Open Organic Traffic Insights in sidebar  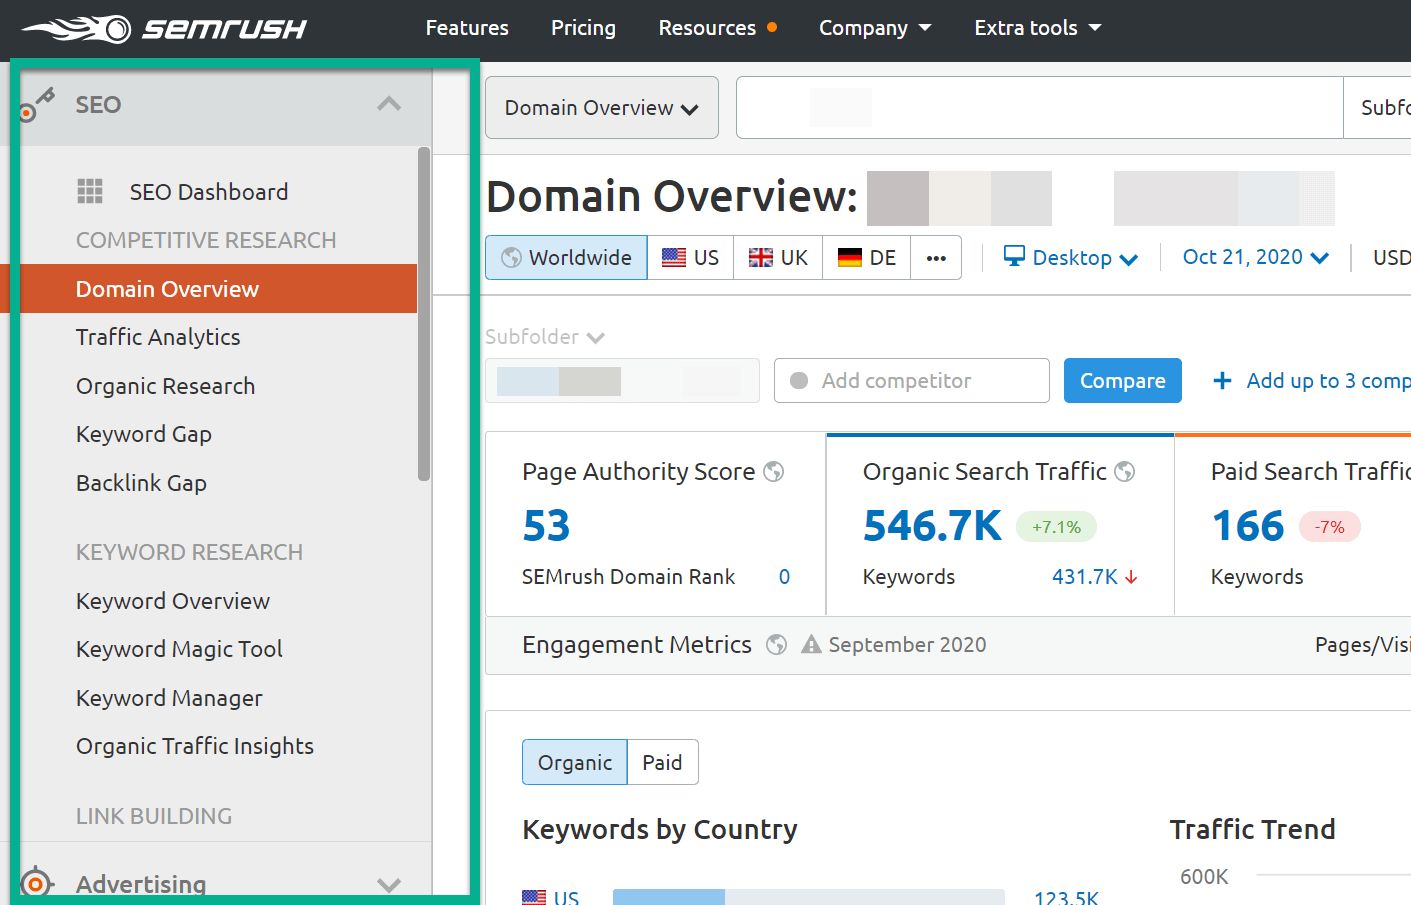tap(195, 746)
